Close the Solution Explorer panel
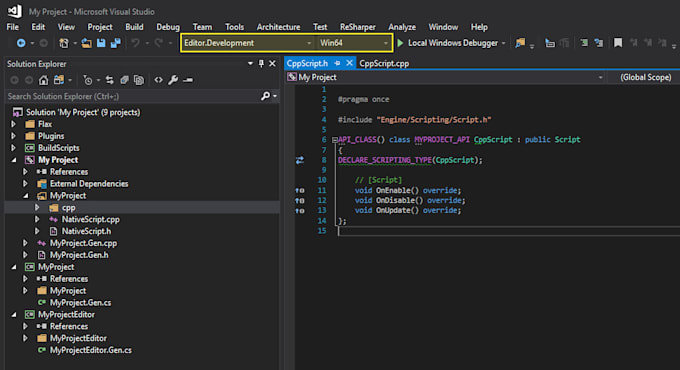Image resolution: width=680 pixels, height=370 pixels. (x=272, y=64)
